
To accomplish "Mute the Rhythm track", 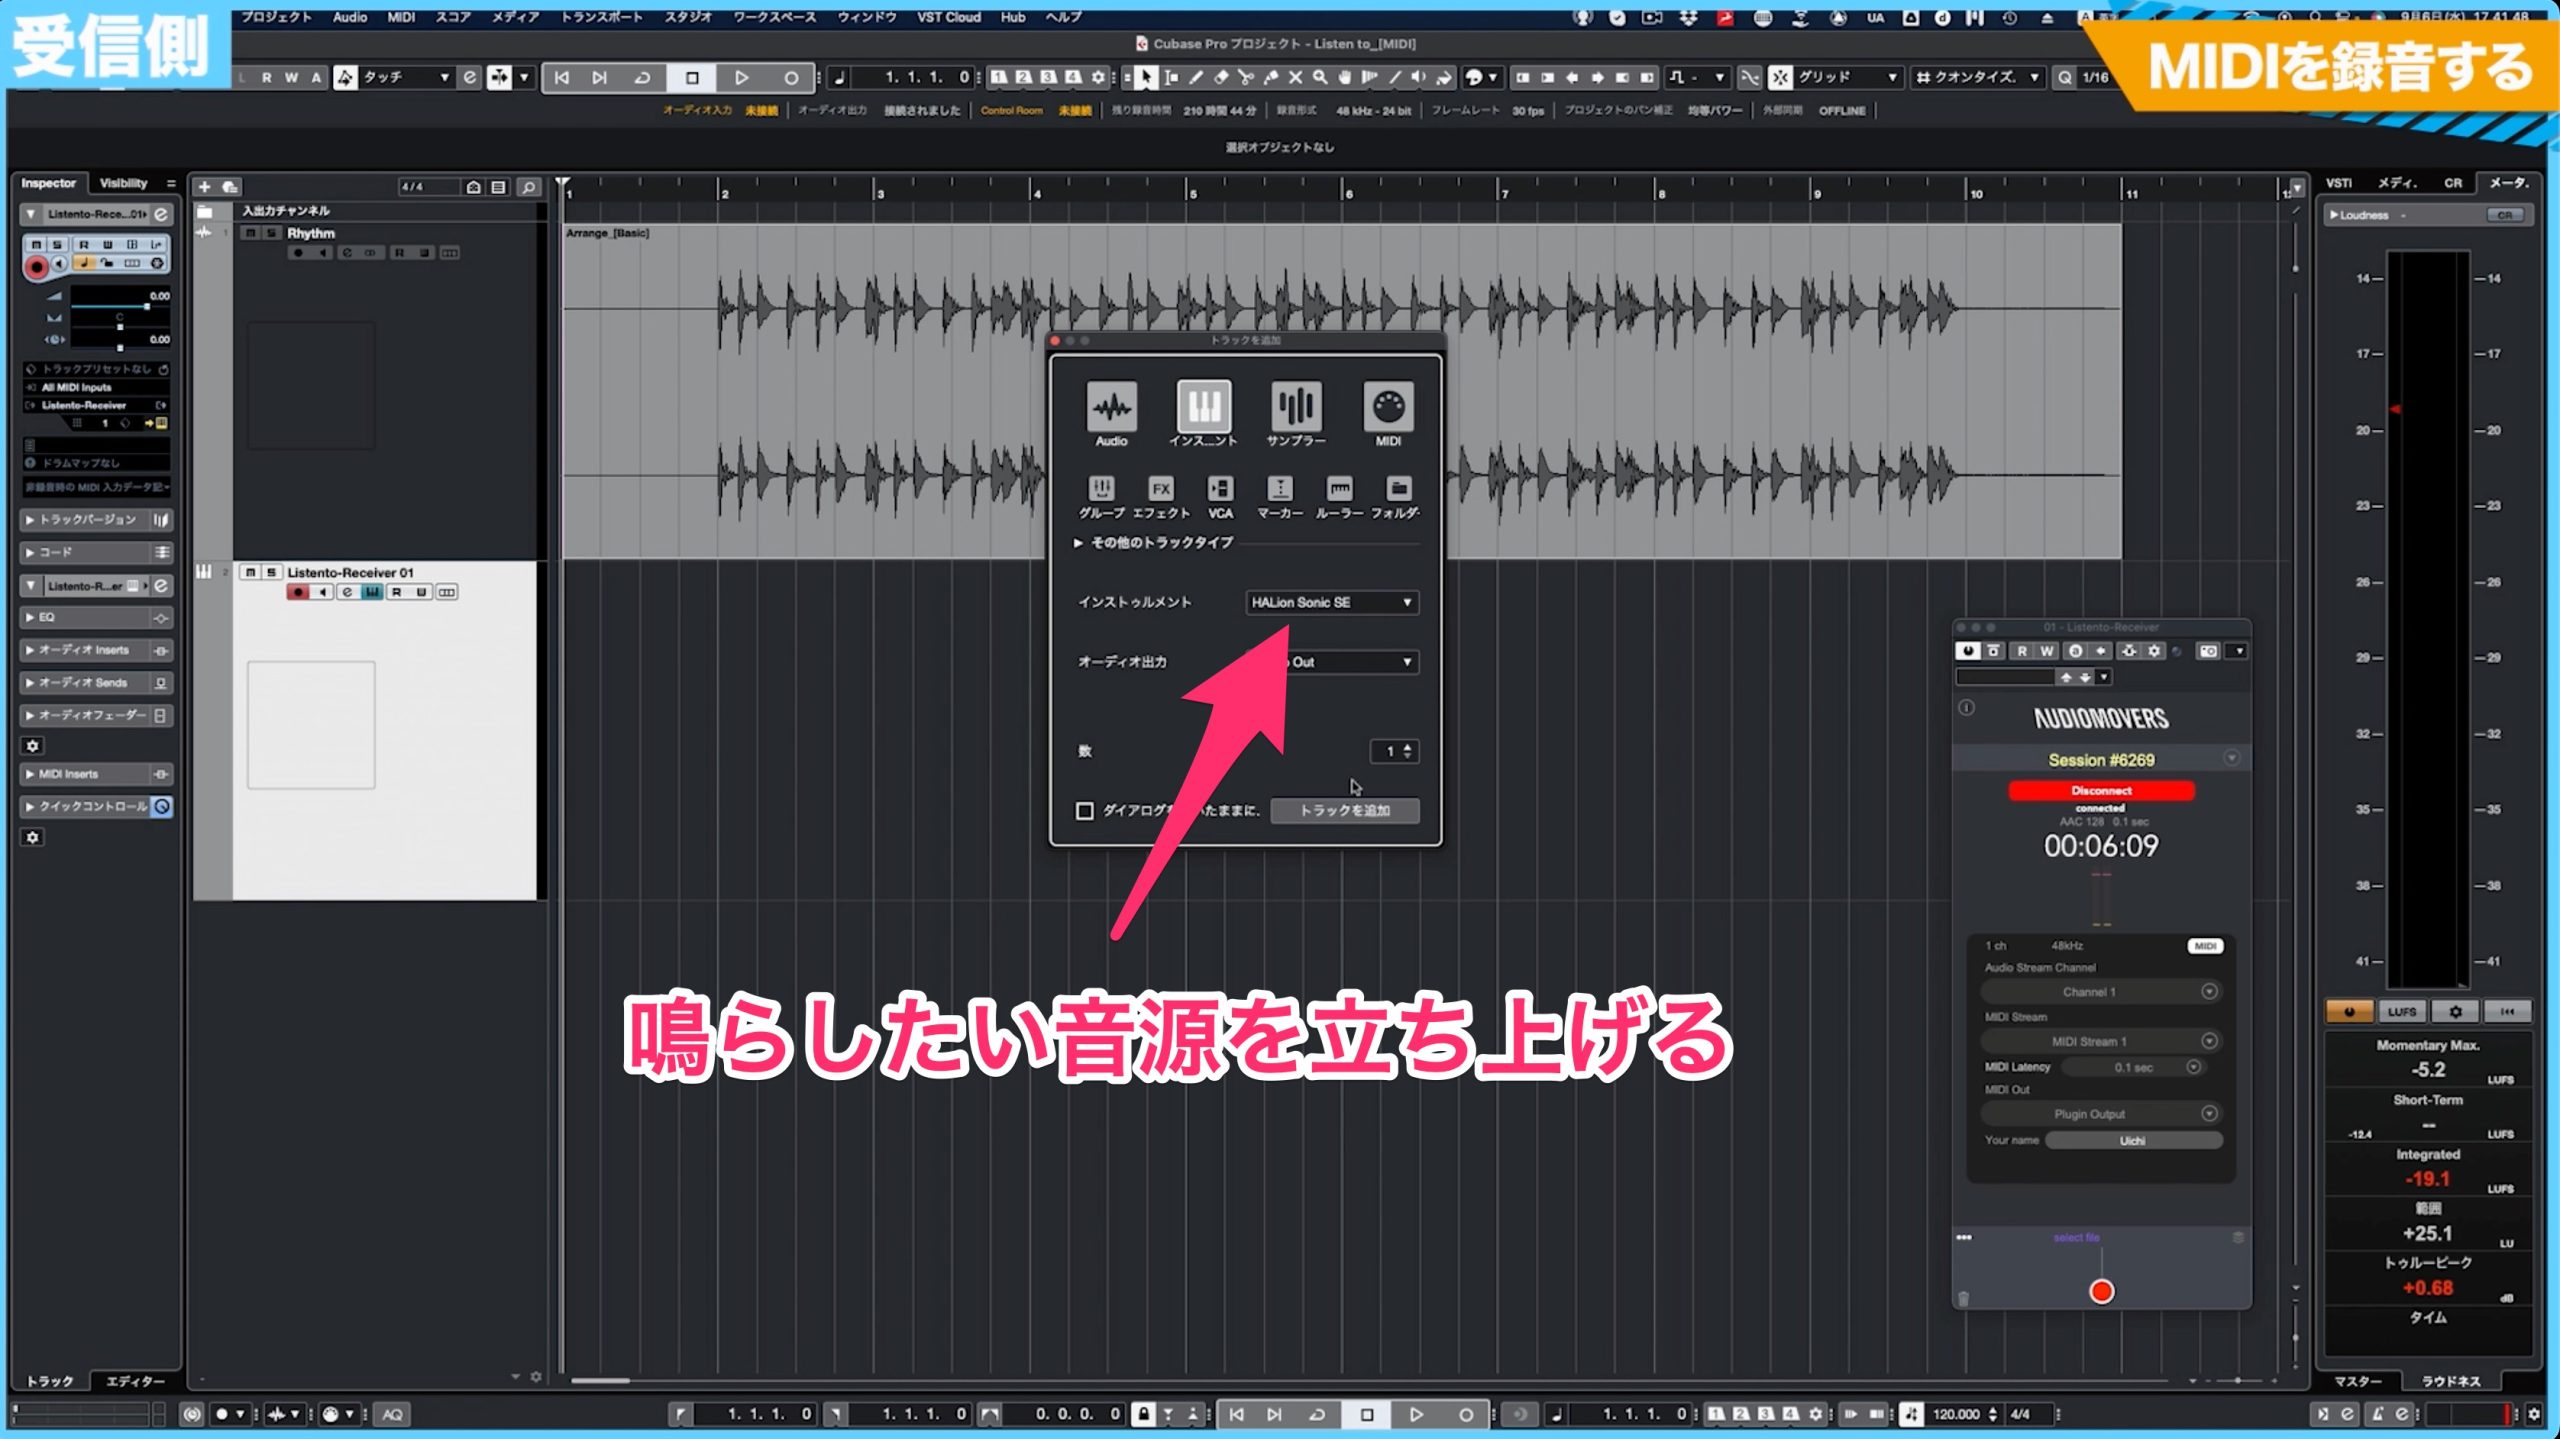I will pos(250,233).
